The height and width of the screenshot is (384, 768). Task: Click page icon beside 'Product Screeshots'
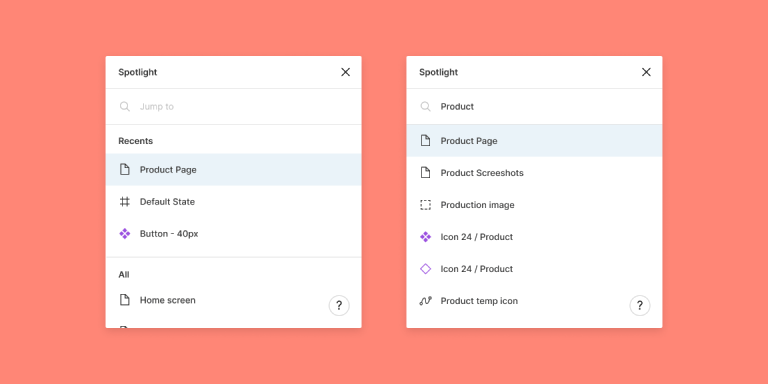(426, 173)
